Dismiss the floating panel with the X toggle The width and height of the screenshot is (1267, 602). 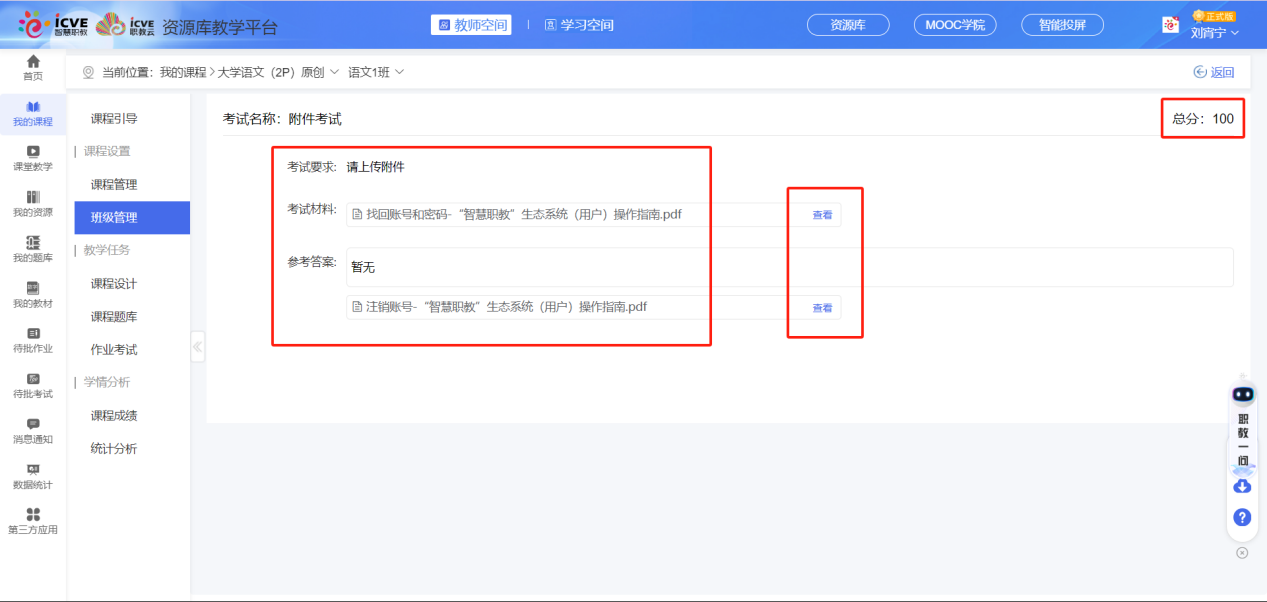pyautogui.click(x=1241, y=551)
